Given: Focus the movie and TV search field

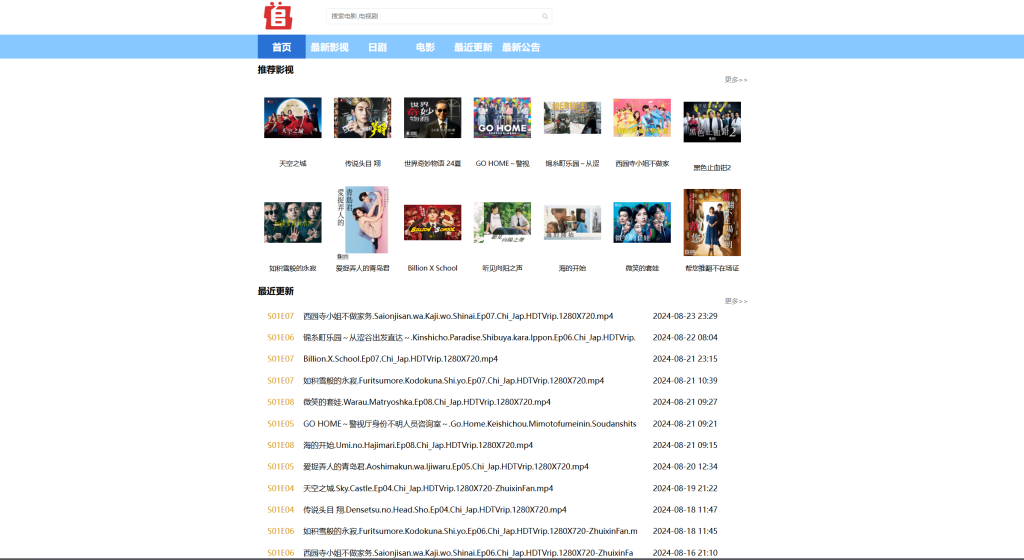Looking at the screenshot, I should point(439,16).
